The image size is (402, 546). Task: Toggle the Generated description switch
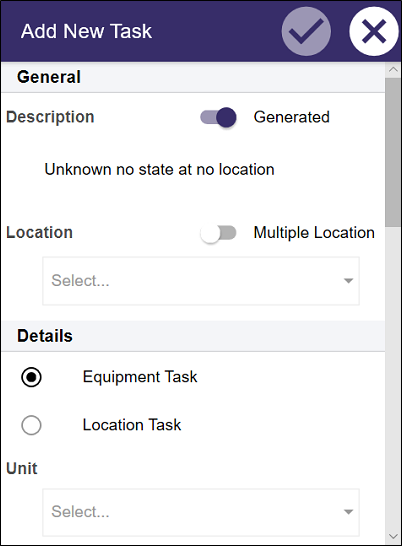click(x=218, y=117)
